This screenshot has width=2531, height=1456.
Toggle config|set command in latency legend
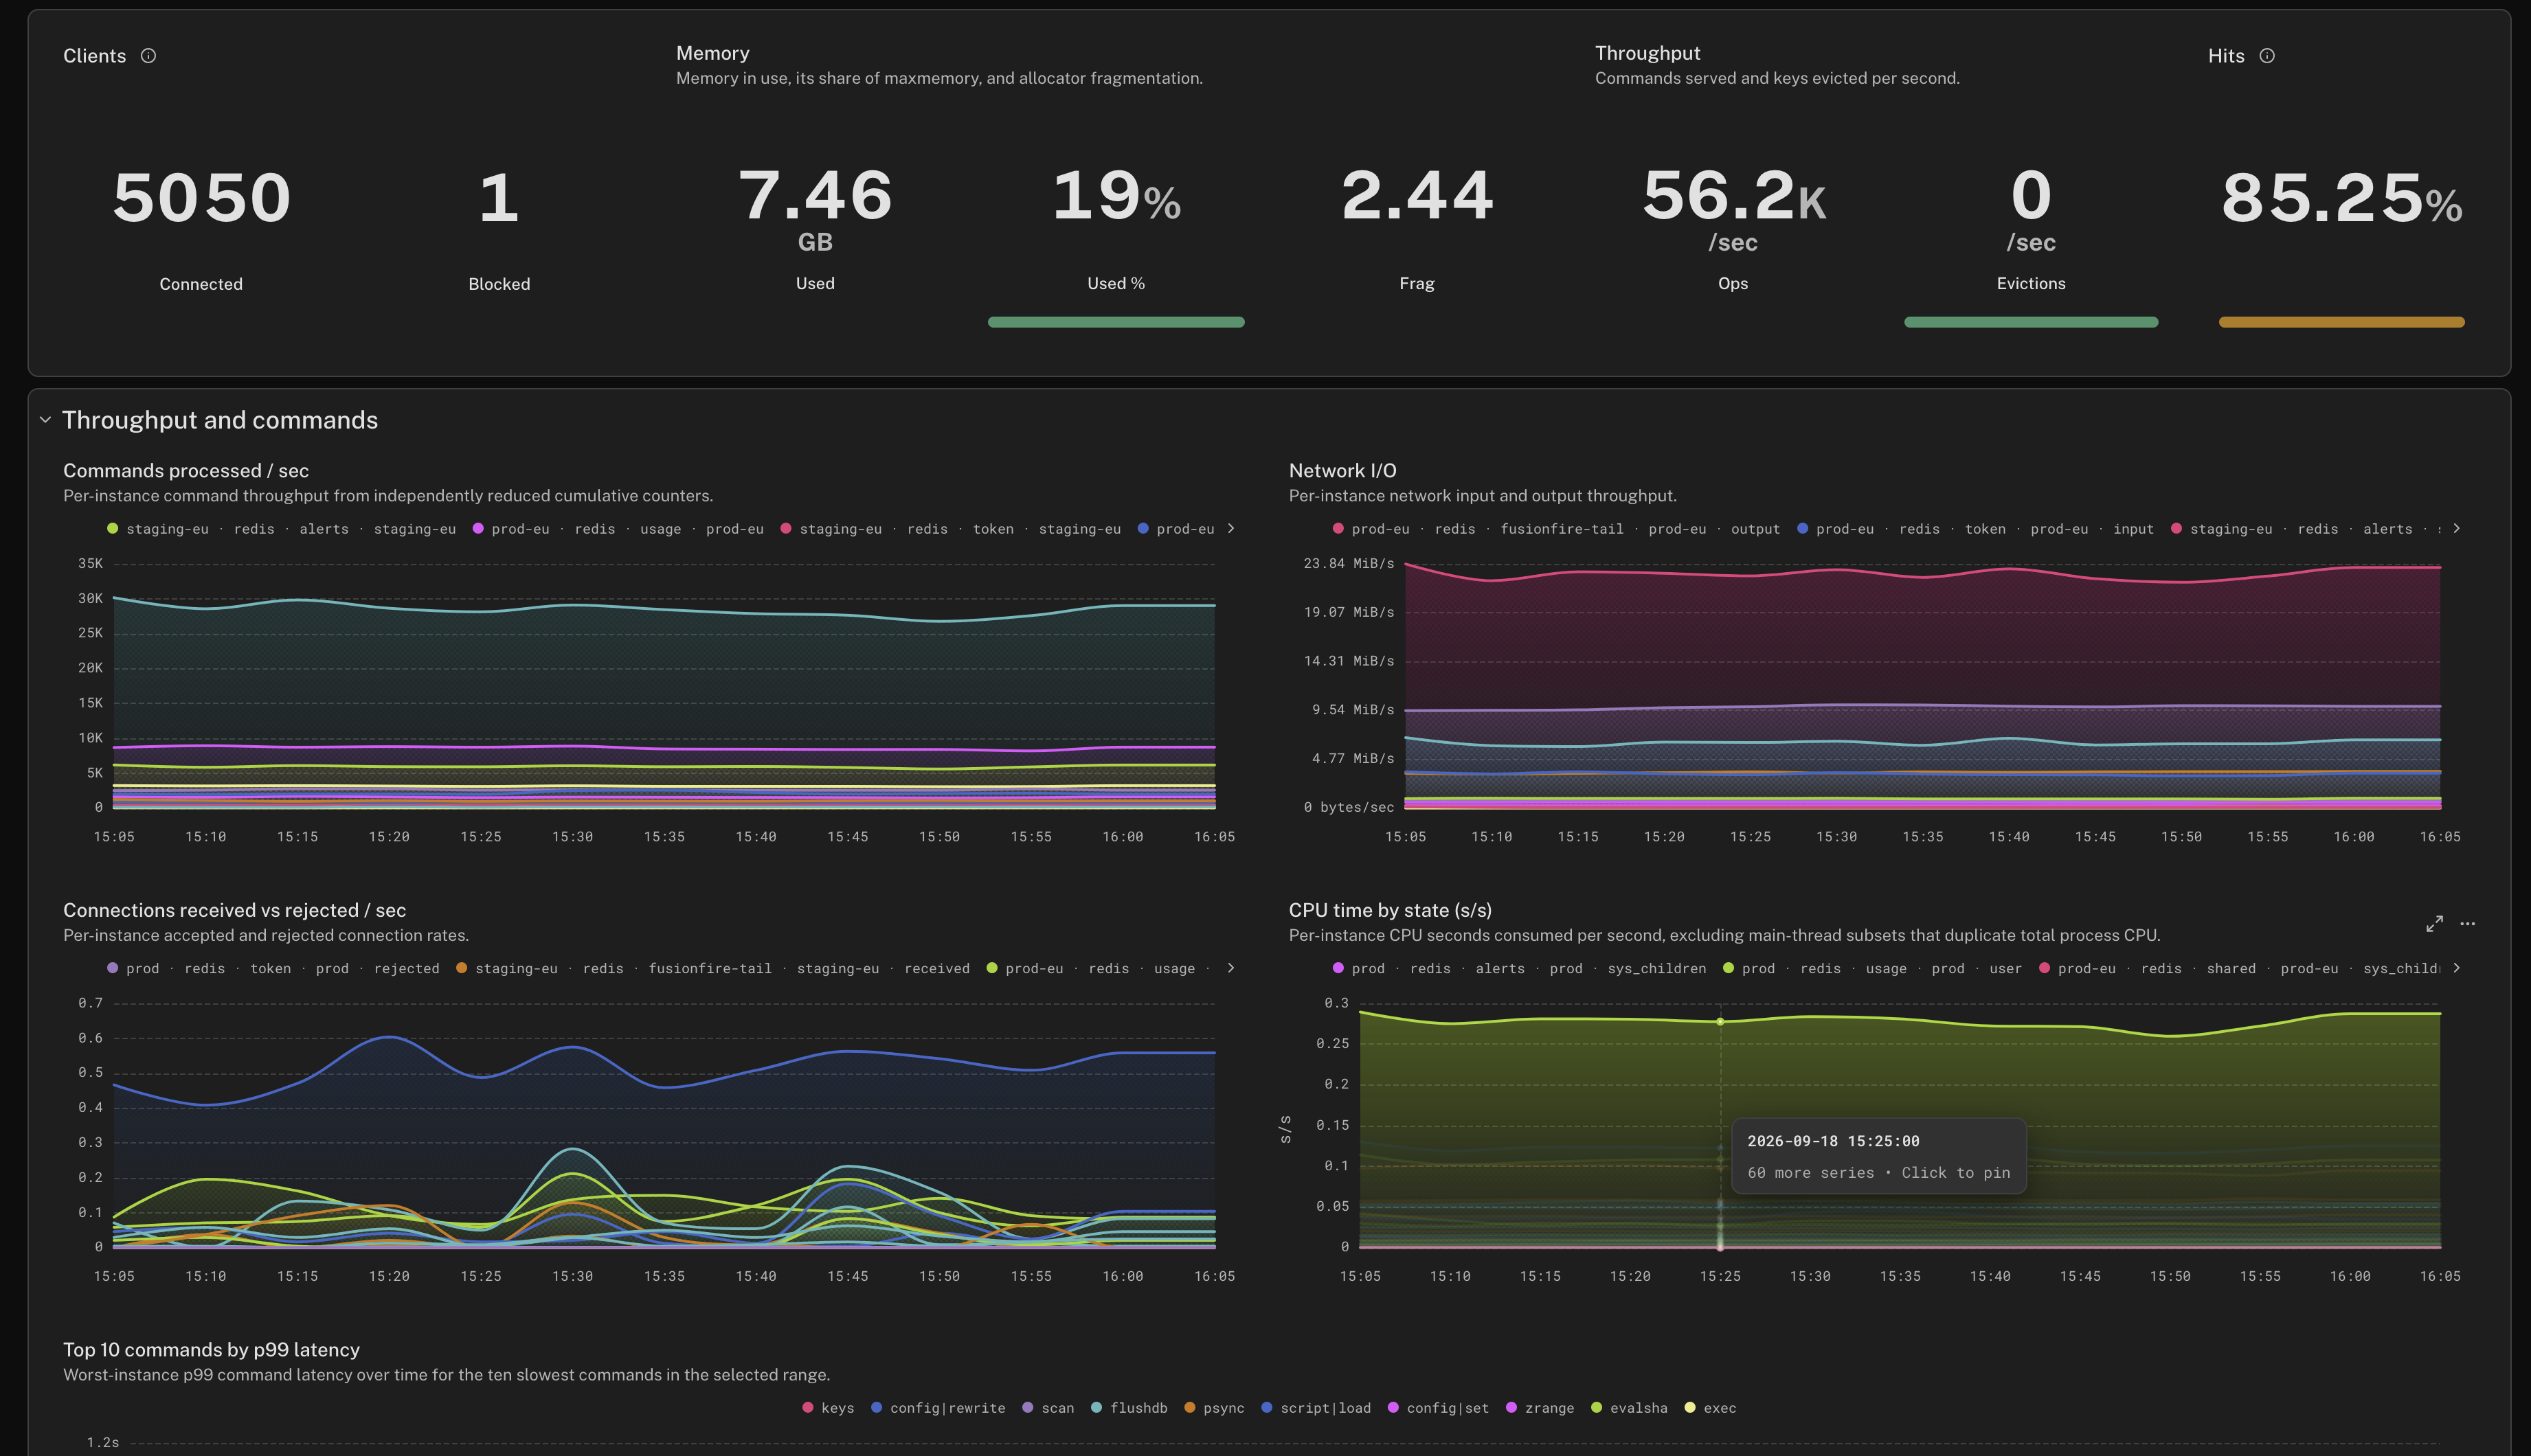point(1438,1408)
